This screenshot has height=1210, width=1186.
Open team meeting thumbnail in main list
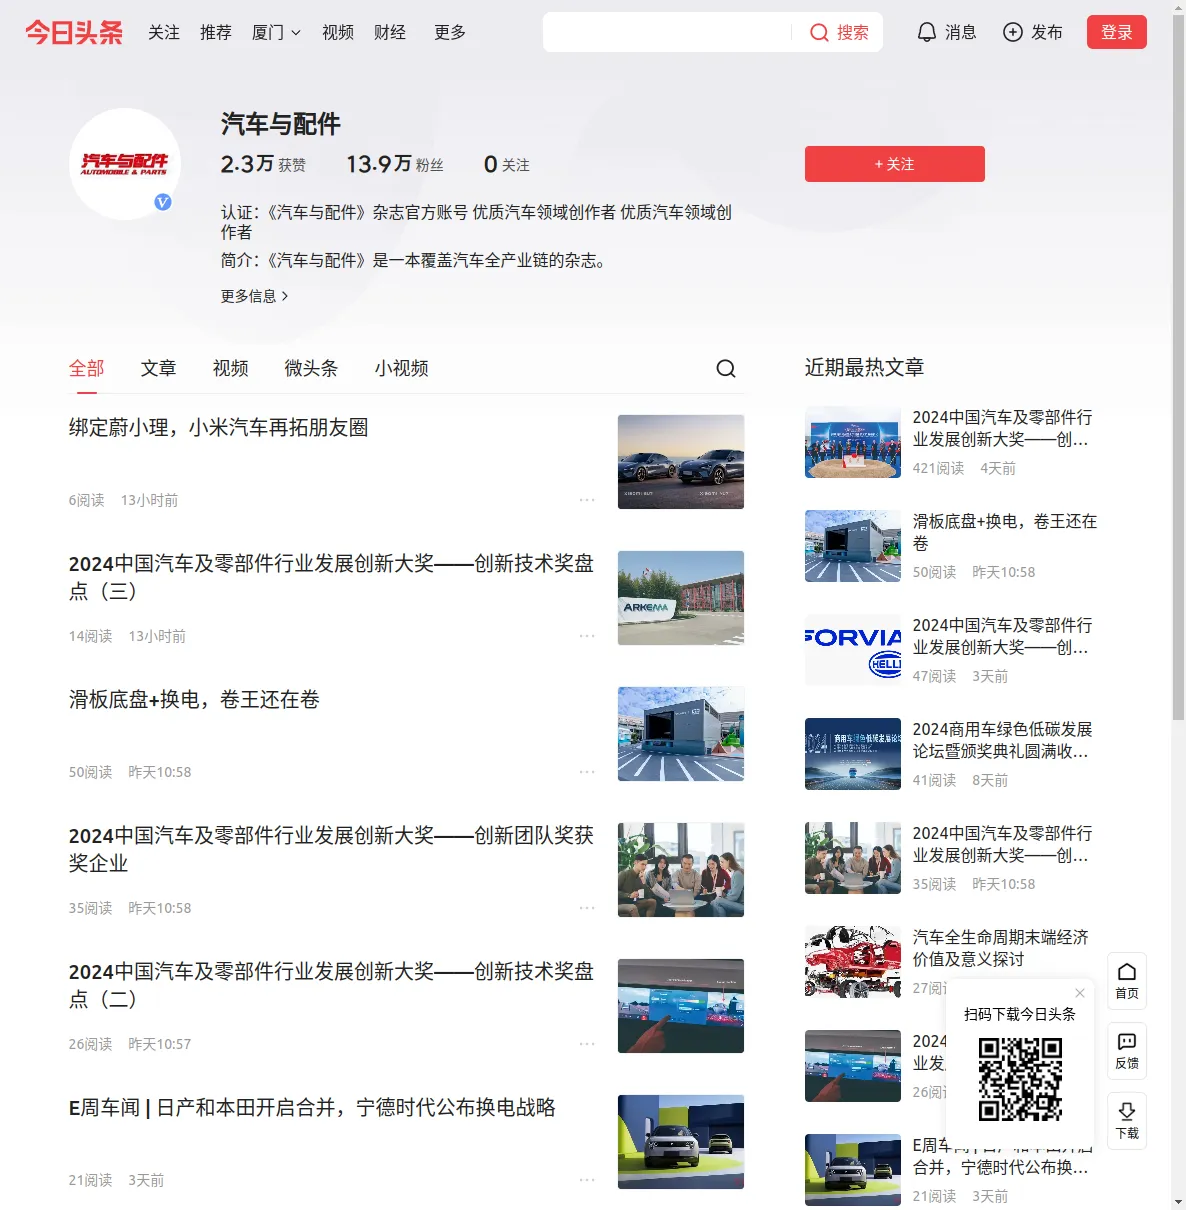click(681, 870)
